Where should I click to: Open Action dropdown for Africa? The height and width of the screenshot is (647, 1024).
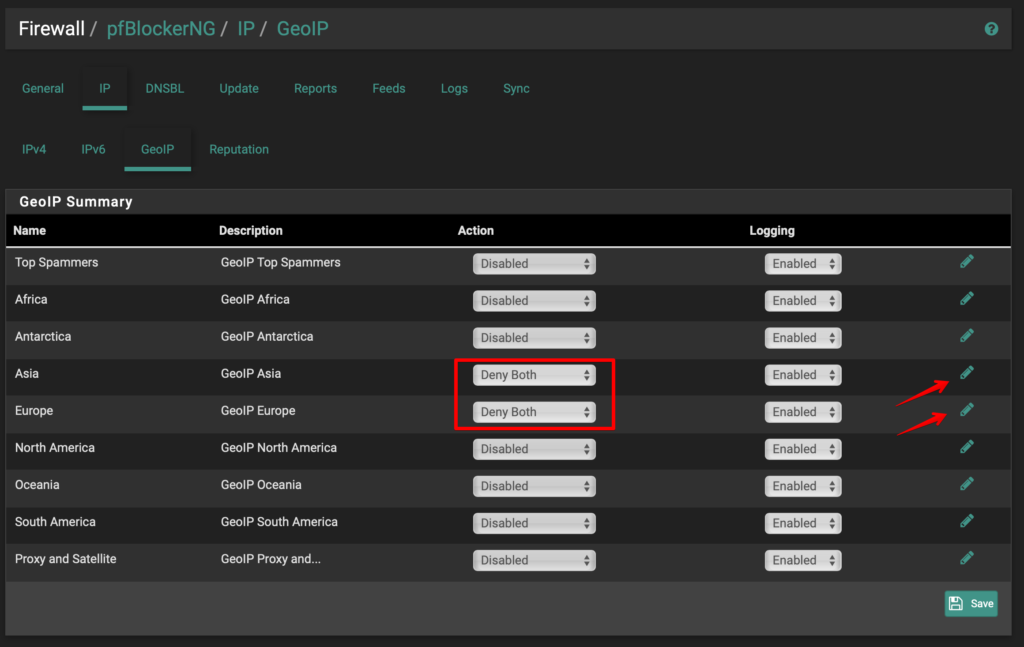coord(534,301)
